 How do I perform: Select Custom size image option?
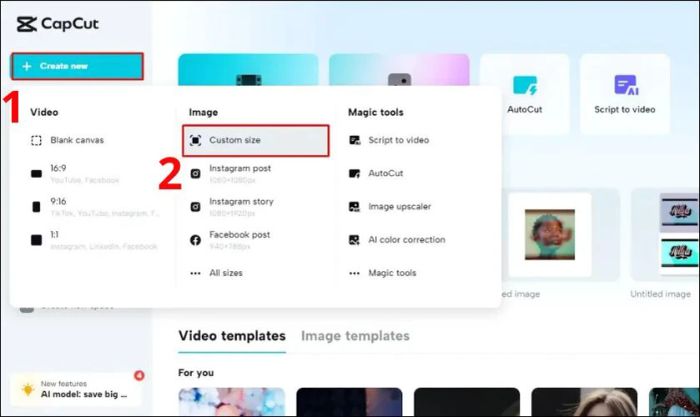coord(256,140)
